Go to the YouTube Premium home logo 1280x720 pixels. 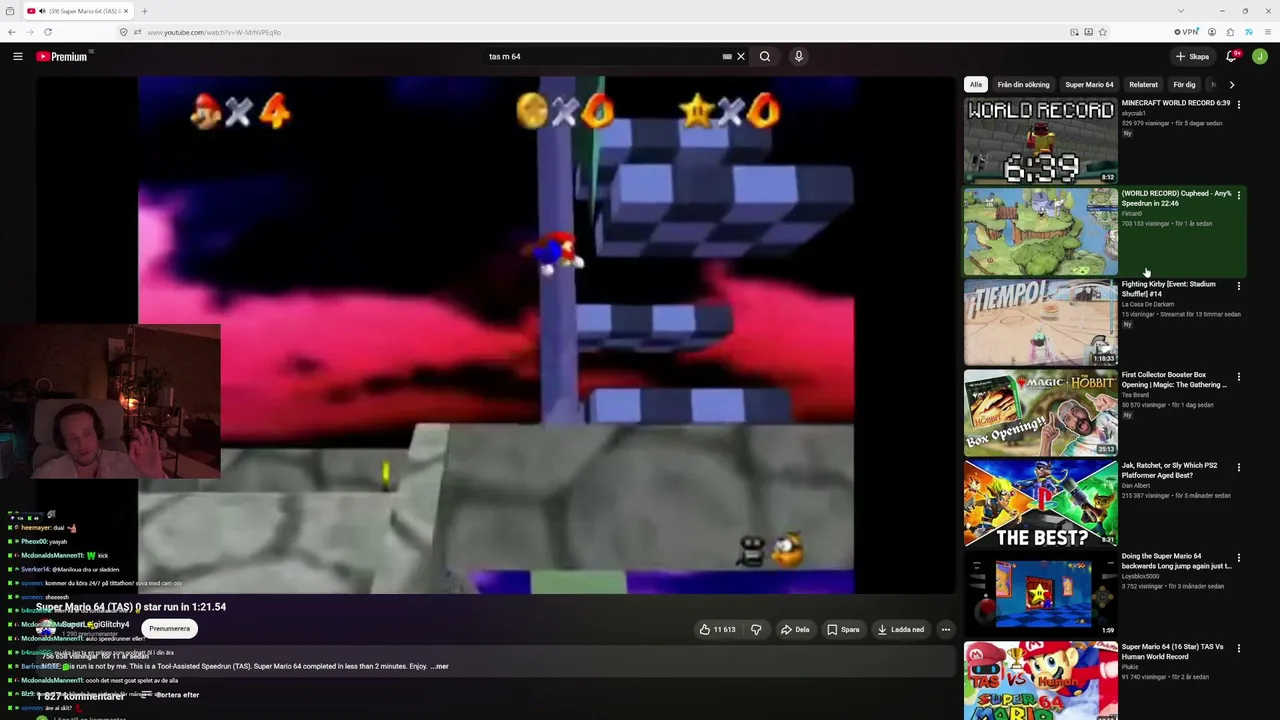(x=62, y=56)
